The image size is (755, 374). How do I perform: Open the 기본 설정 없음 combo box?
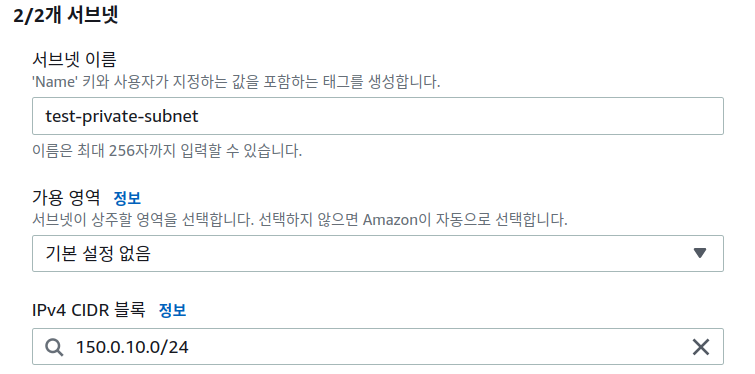pos(378,253)
